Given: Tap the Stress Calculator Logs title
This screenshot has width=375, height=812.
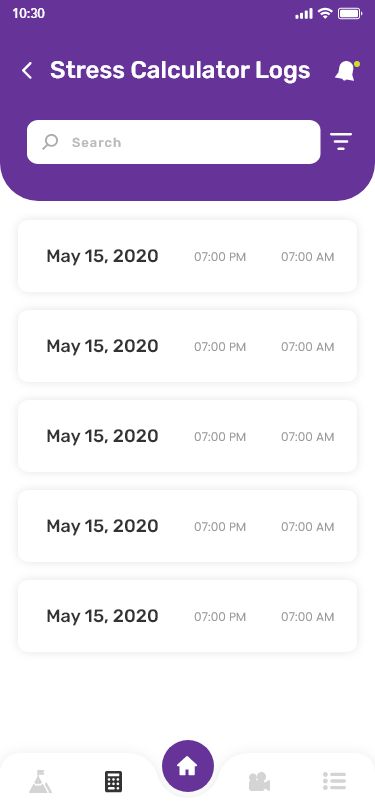Looking at the screenshot, I should [x=180, y=70].
